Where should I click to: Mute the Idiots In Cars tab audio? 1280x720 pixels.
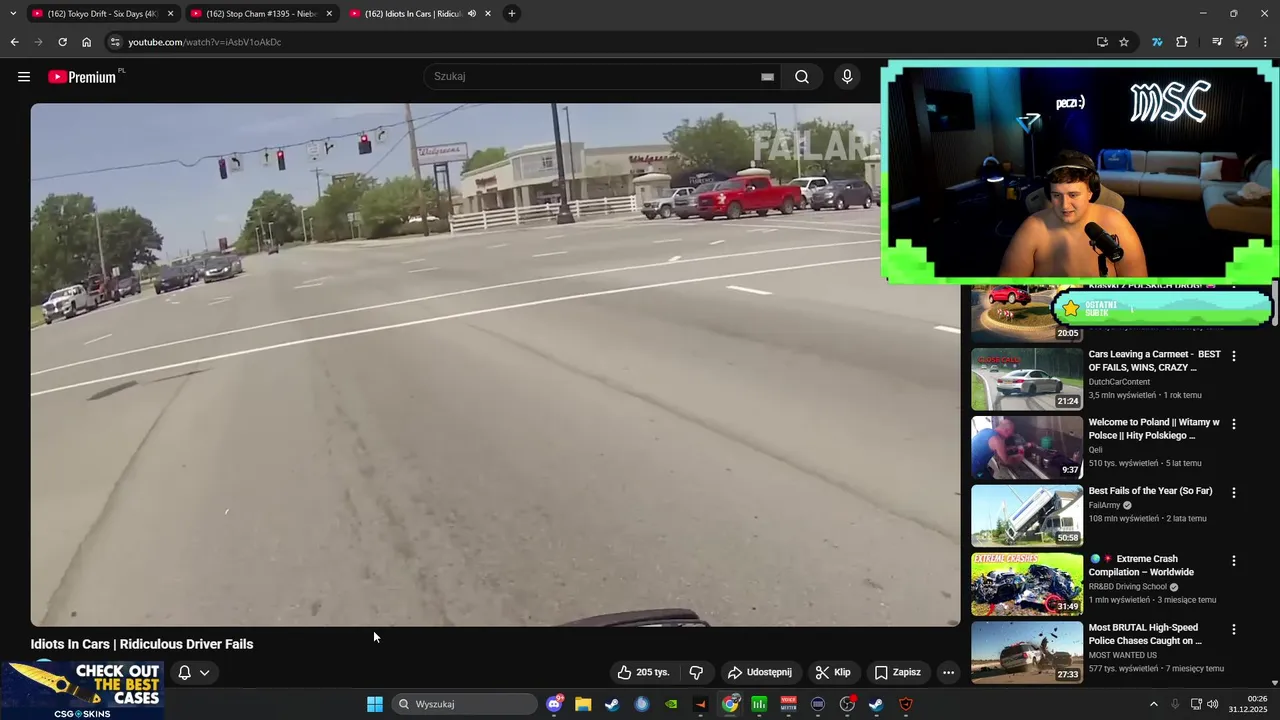[x=472, y=14]
